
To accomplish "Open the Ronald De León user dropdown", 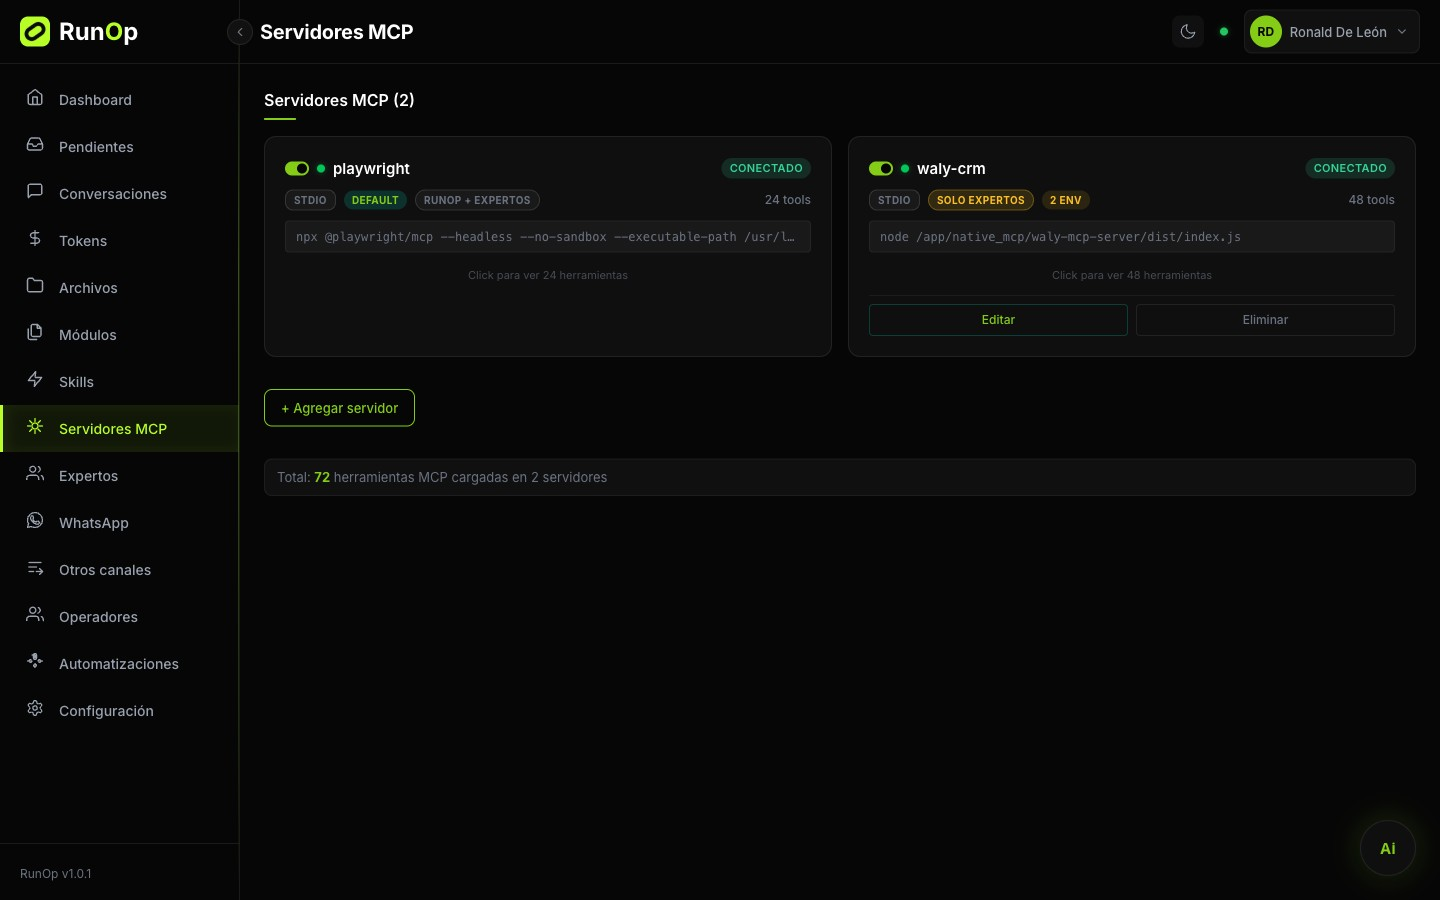I will (1331, 32).
